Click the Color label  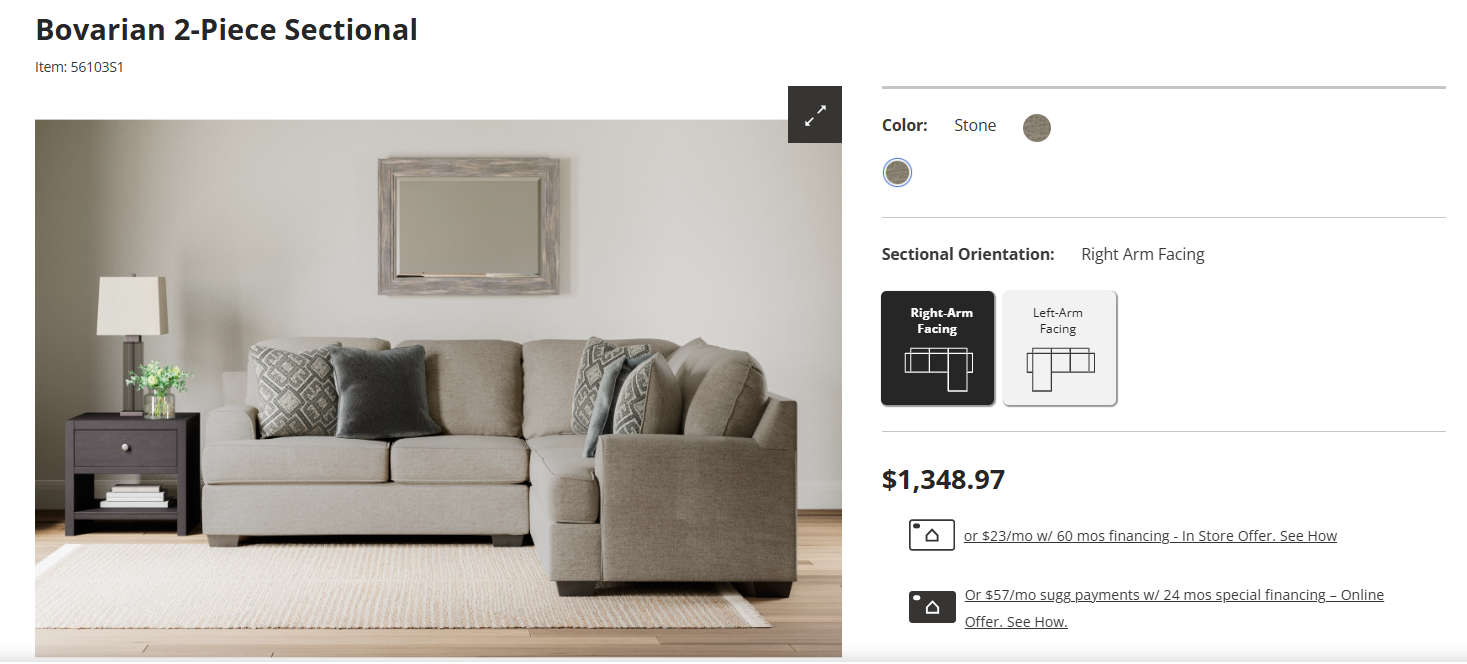(905, 125)
